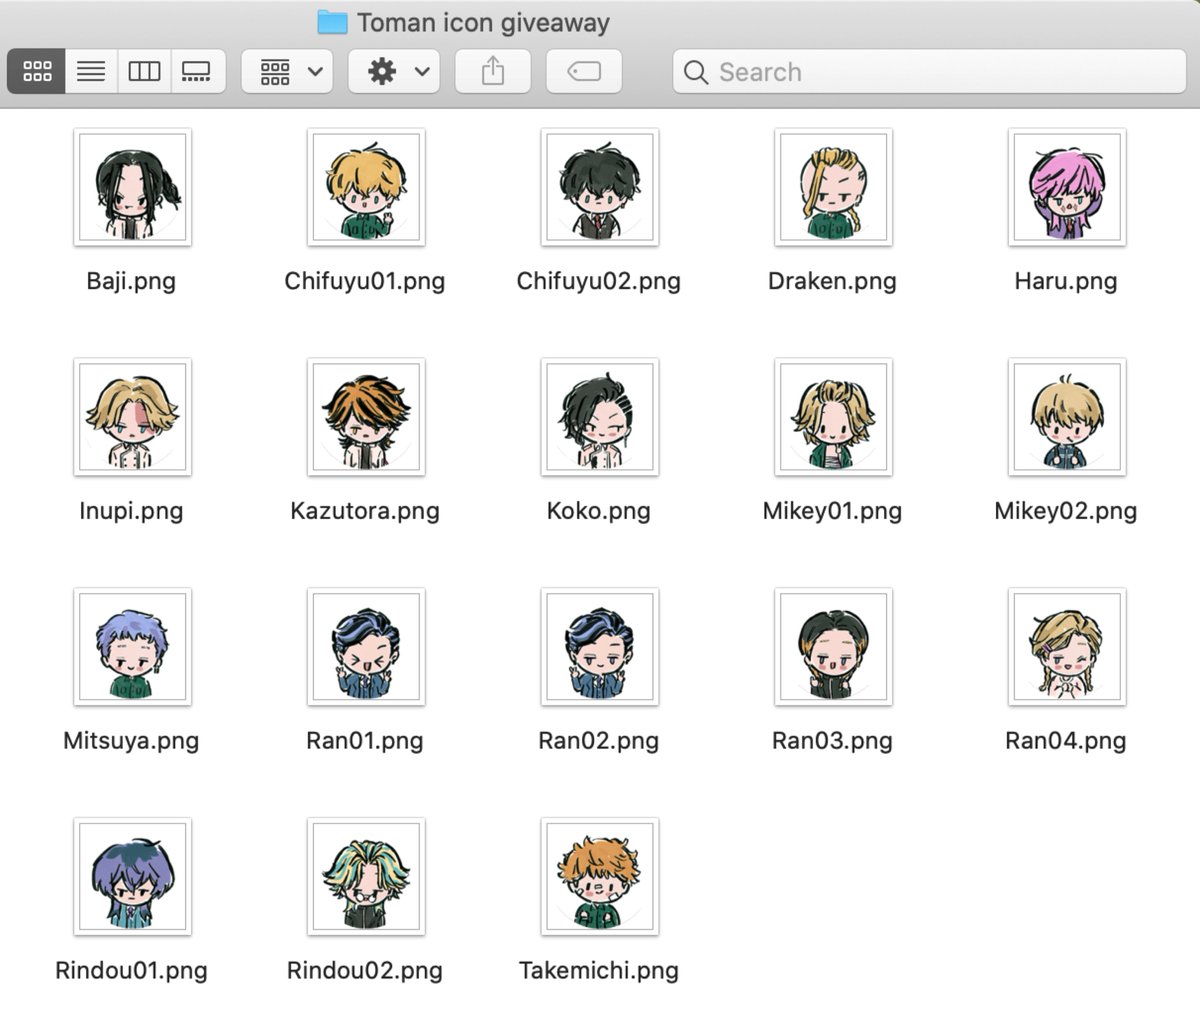This screenshot has height=1028, width=1200.
Task: Select the Inupi.png thumbnail
Action: 132,417
